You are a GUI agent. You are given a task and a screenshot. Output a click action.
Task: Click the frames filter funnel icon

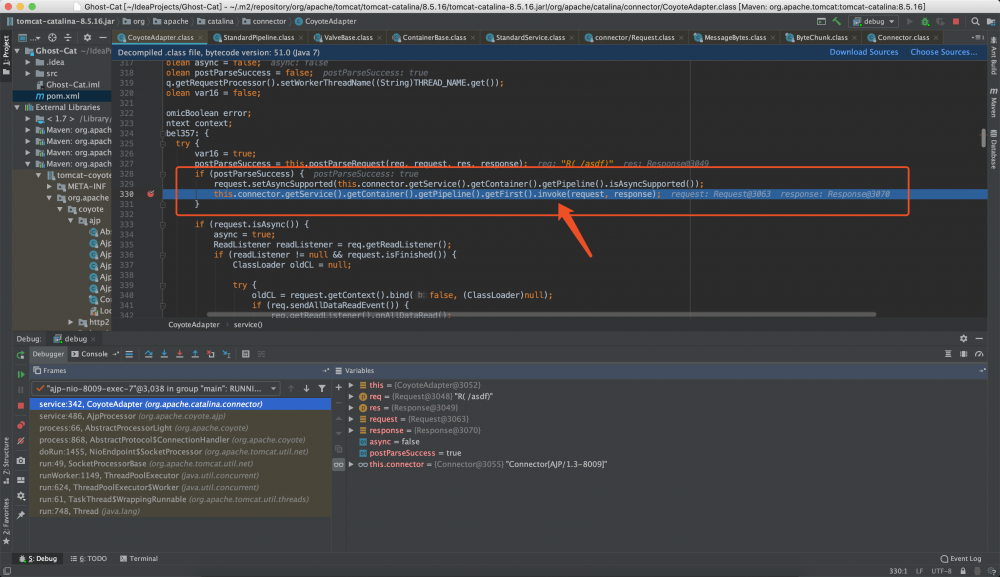321,388
